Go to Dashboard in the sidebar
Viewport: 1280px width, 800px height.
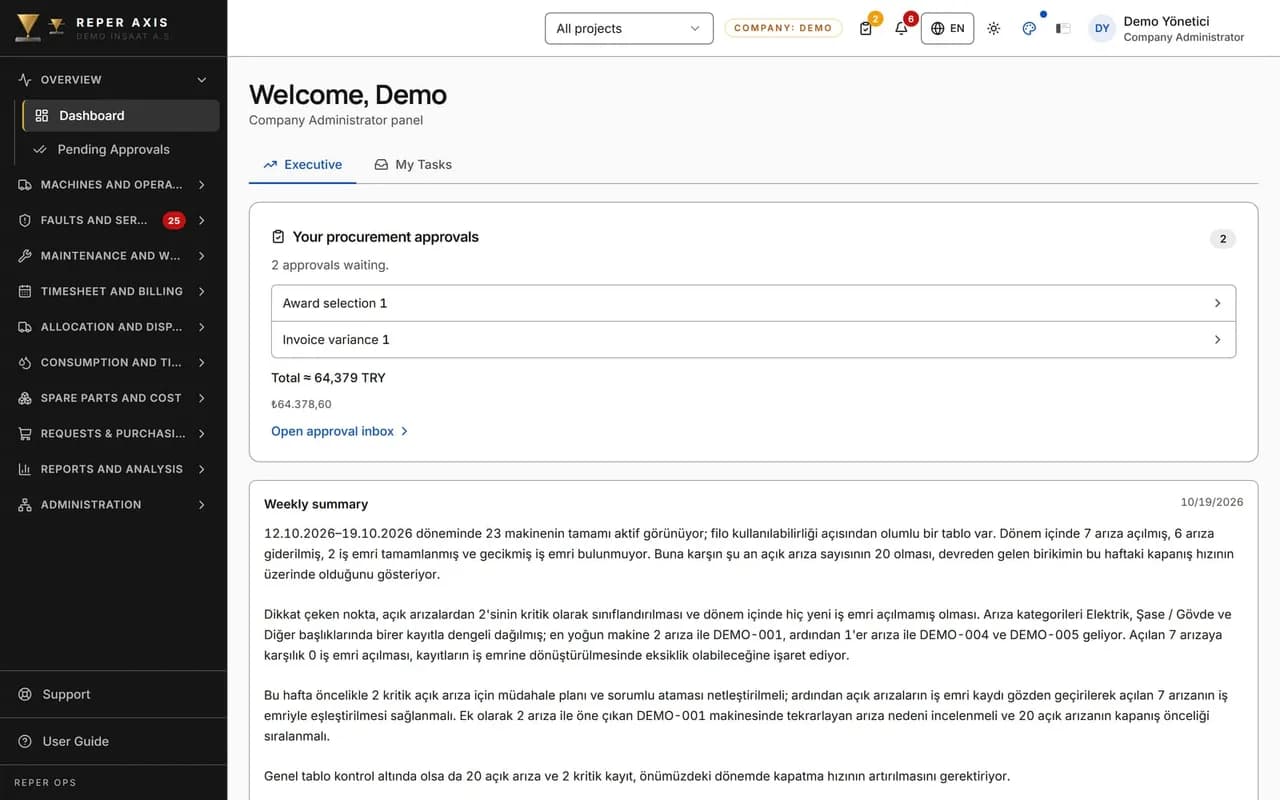121,115
